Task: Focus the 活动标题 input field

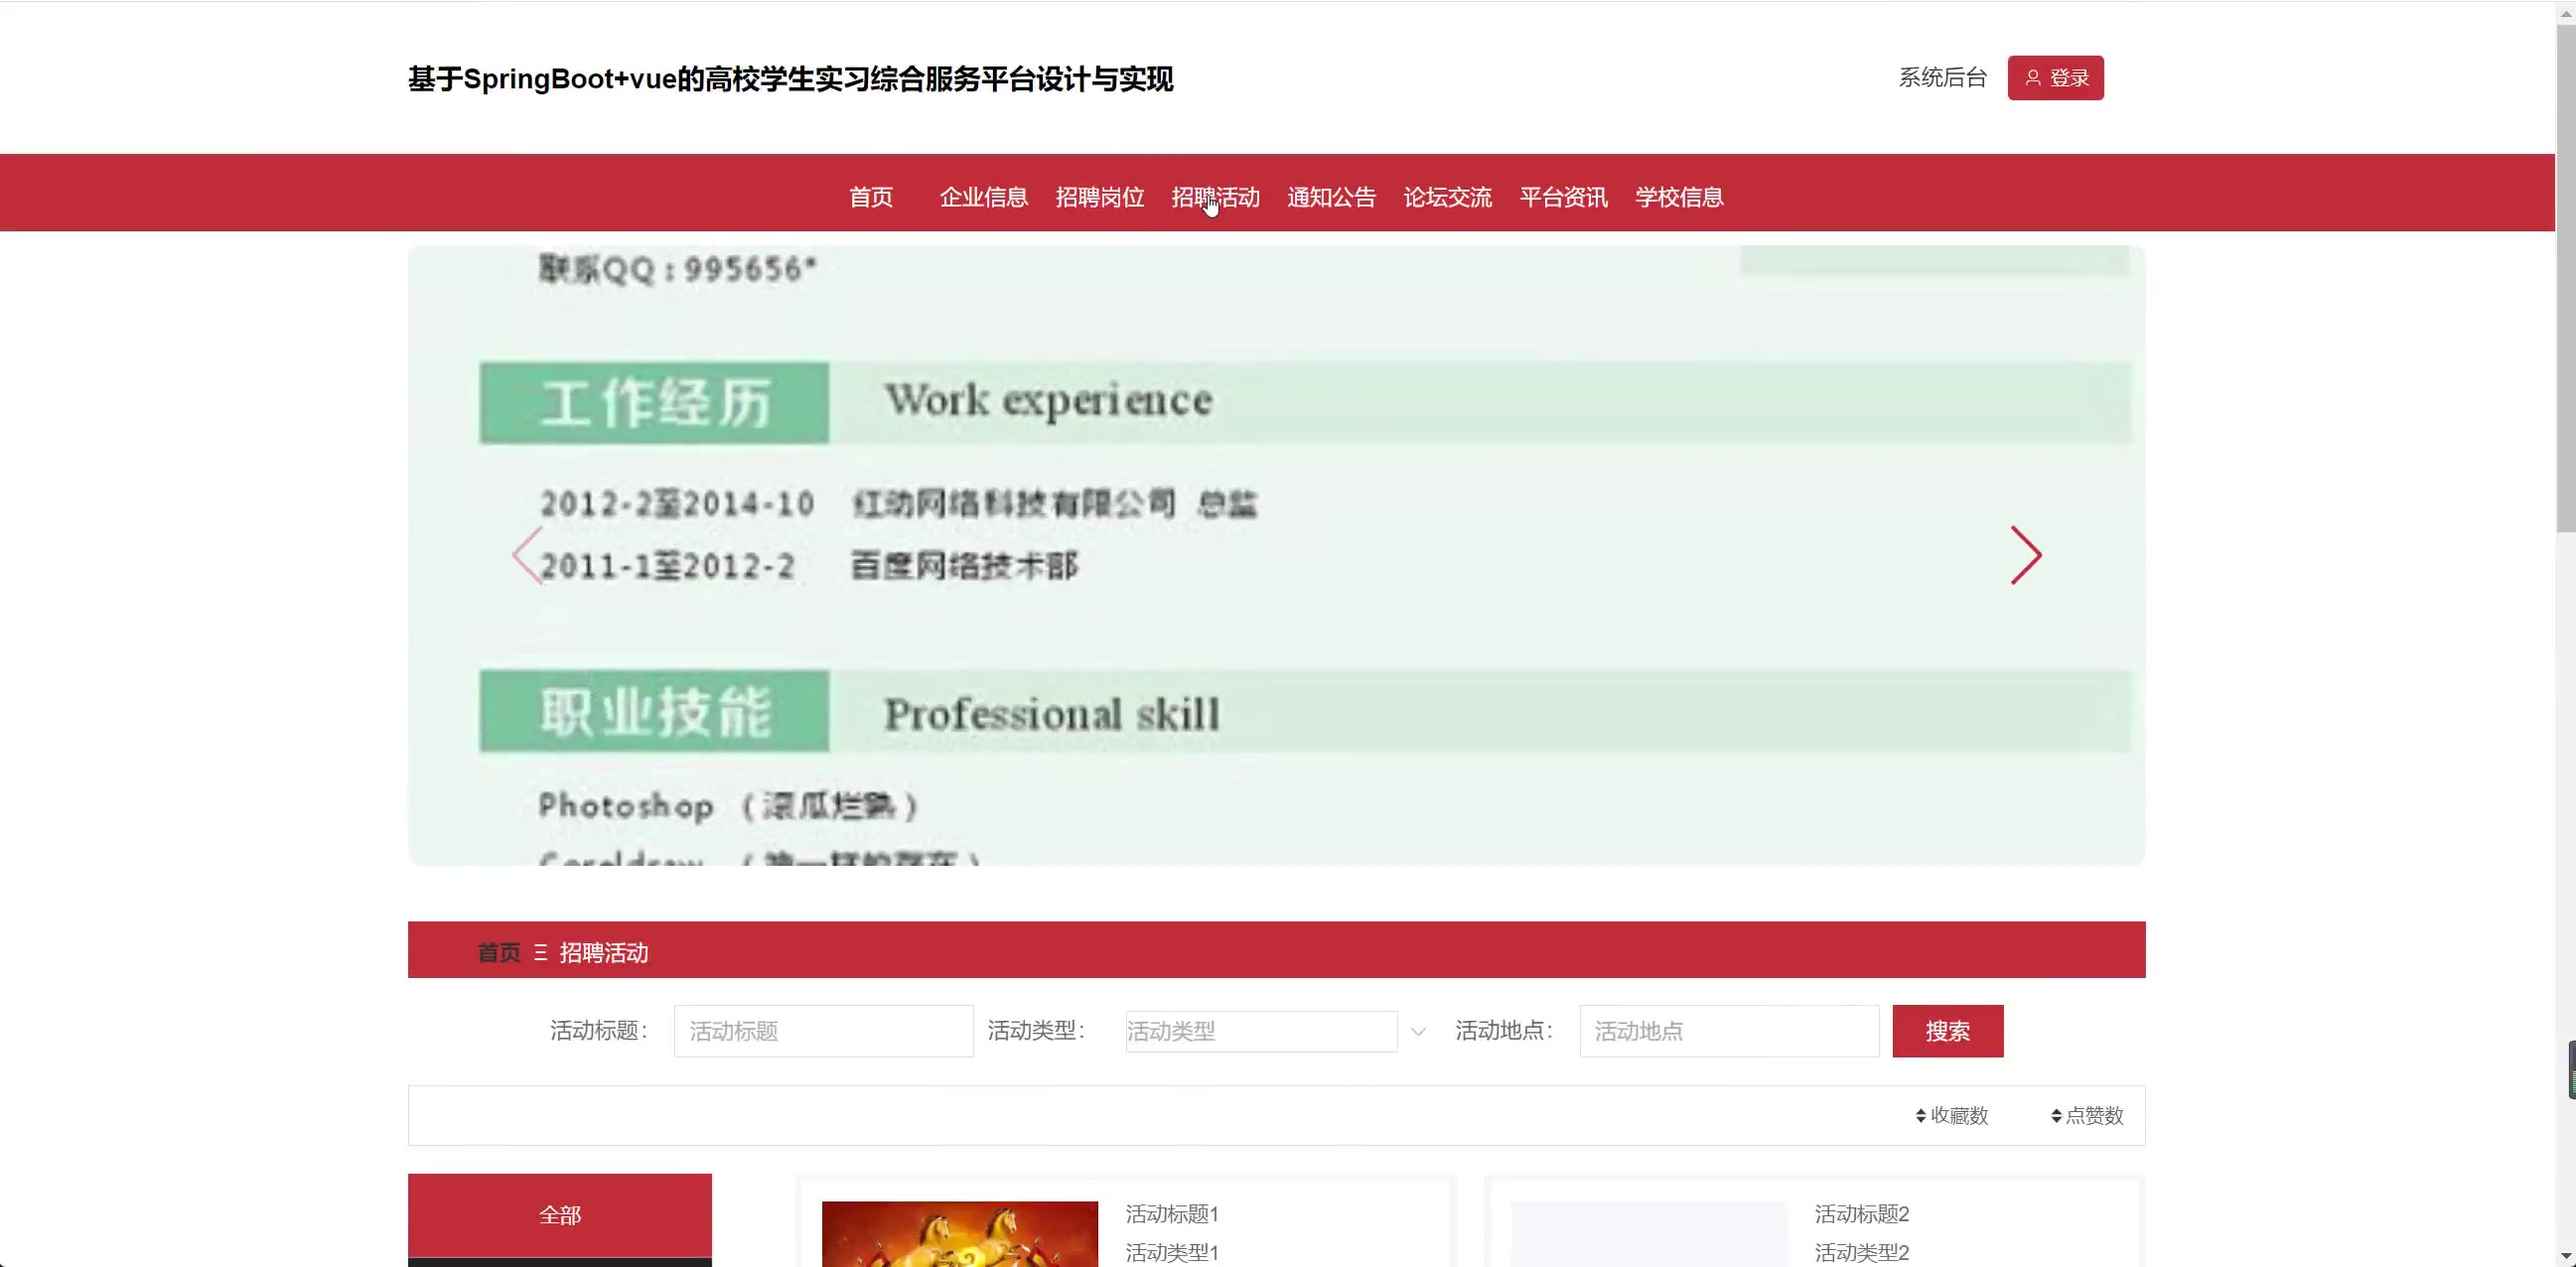Action: (x=823, y=1031)
